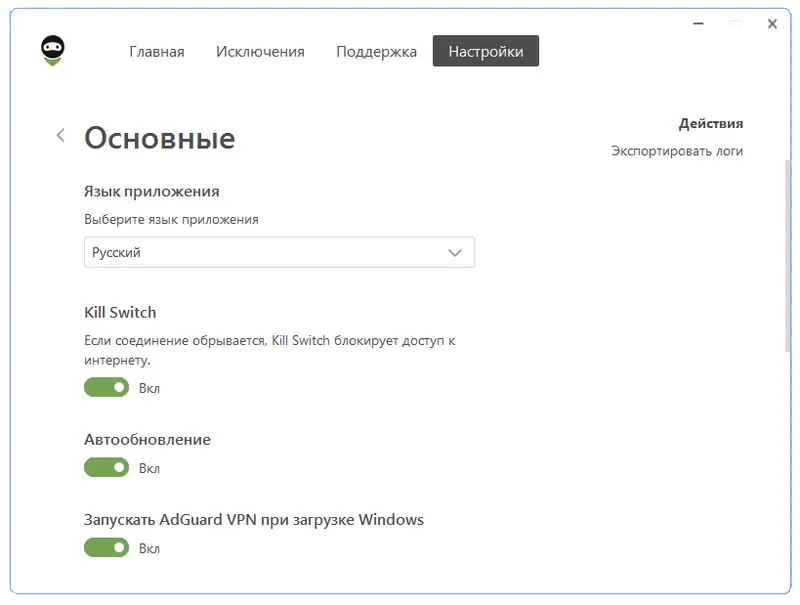This screenshot has height=605, width=800.
Task: Click the Основные page title
Action: click(159, 138)
